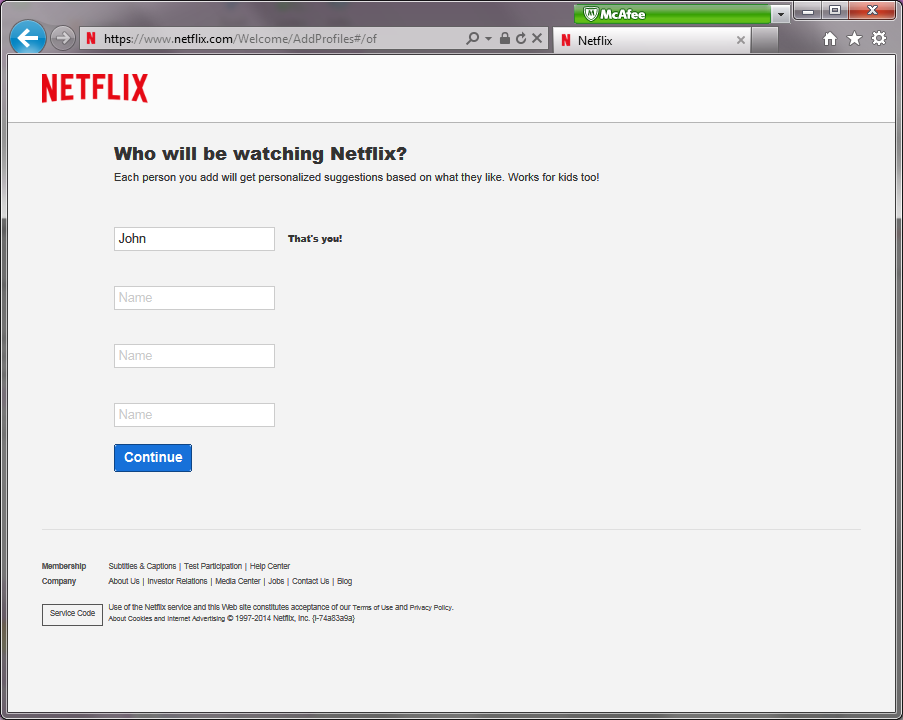This screenshot has width=903, height=720.
Task: Click the third Name input field
Action: [x=194, y=356]
